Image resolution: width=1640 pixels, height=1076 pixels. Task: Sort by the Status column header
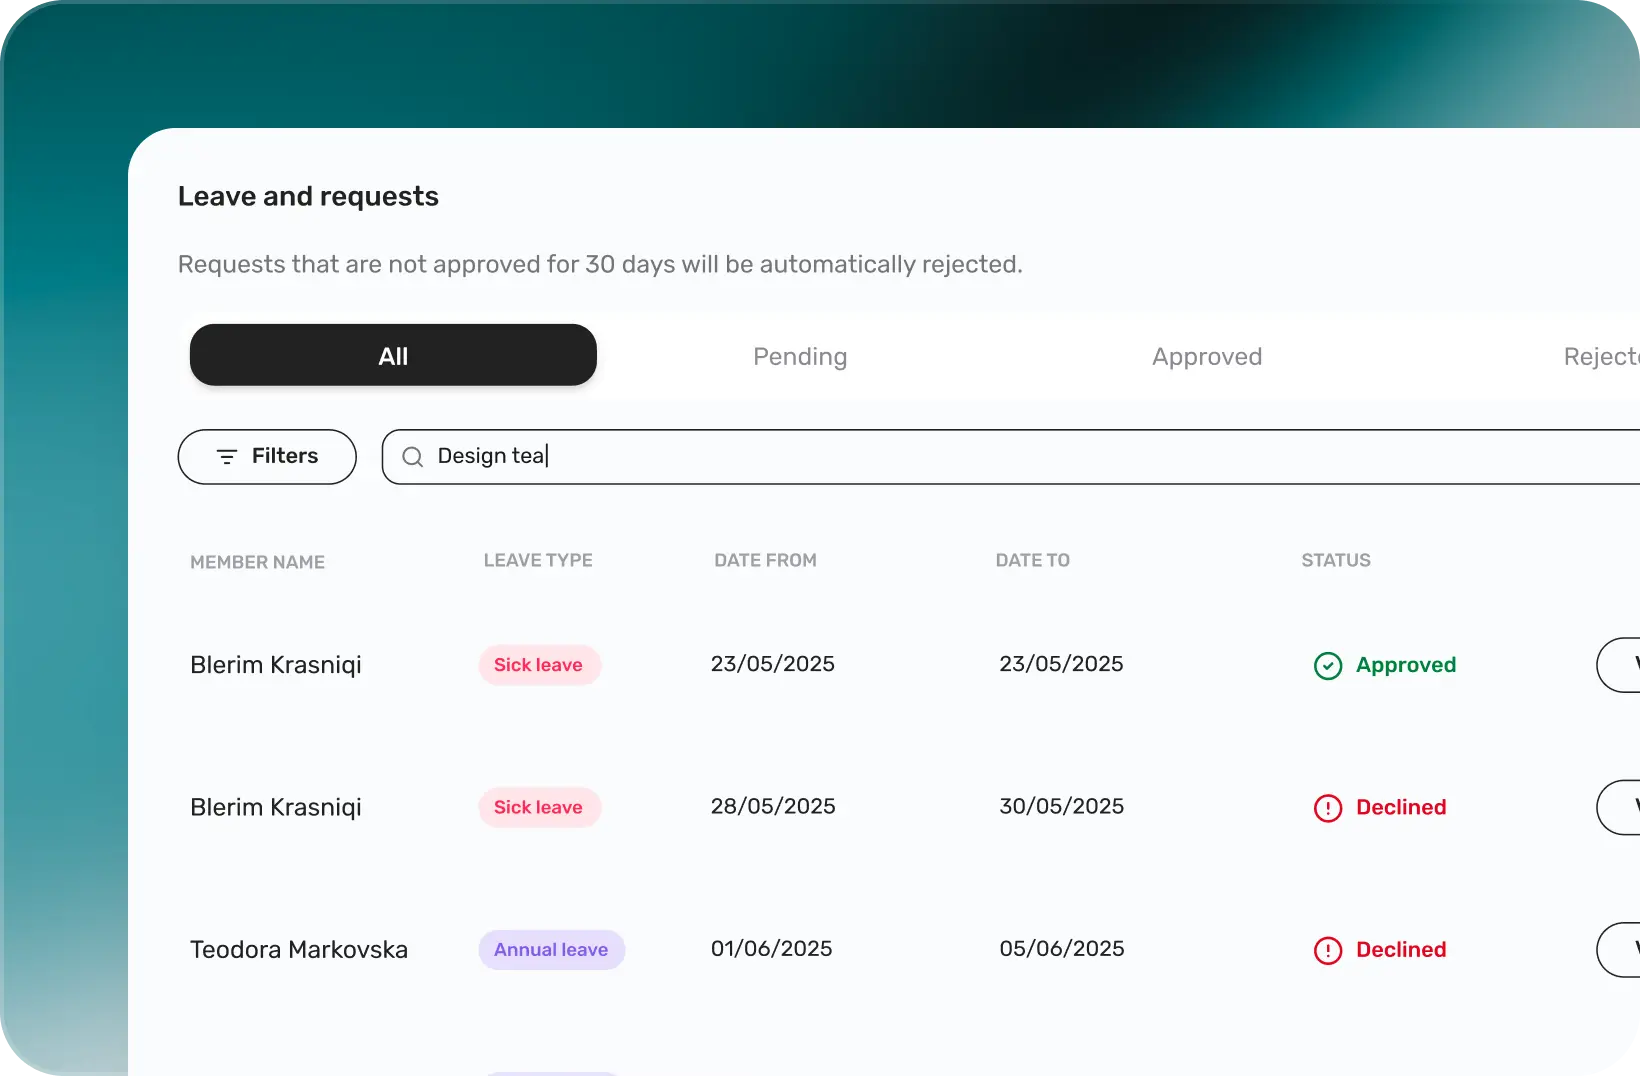1335,561
